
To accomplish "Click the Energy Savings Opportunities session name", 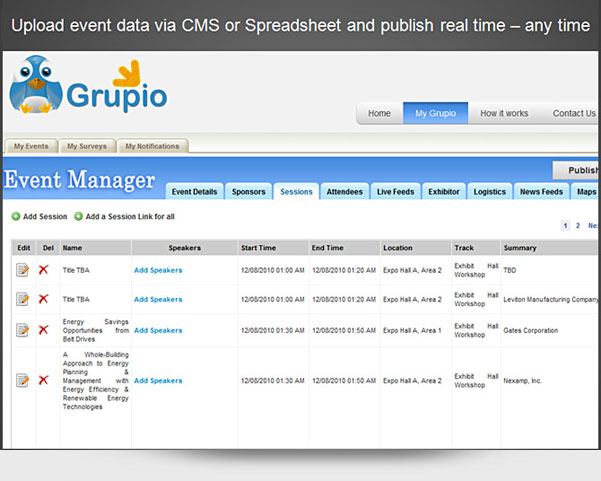I will [95, 330].
